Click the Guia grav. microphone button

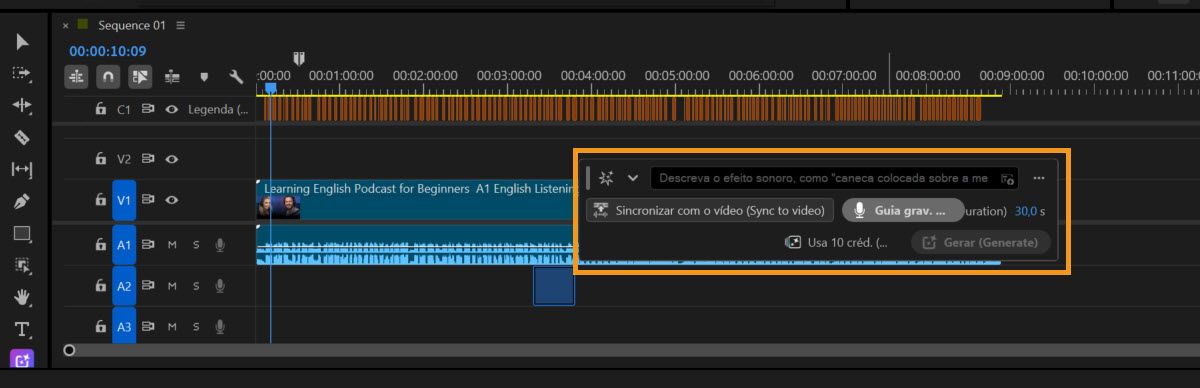[x=902, y=211]
